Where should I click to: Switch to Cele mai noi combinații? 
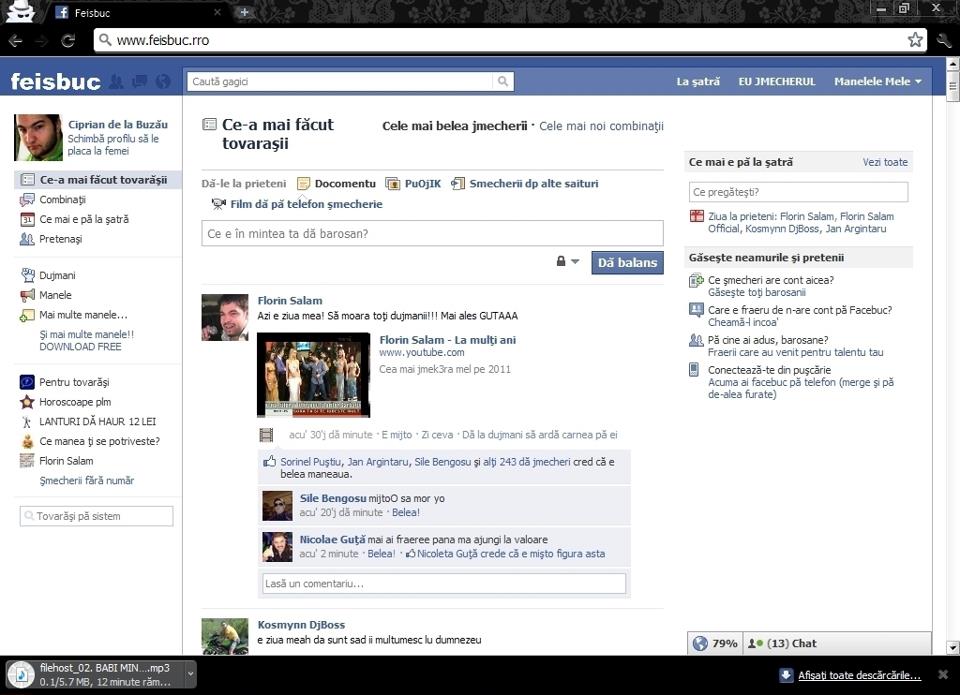click(601, 126)
